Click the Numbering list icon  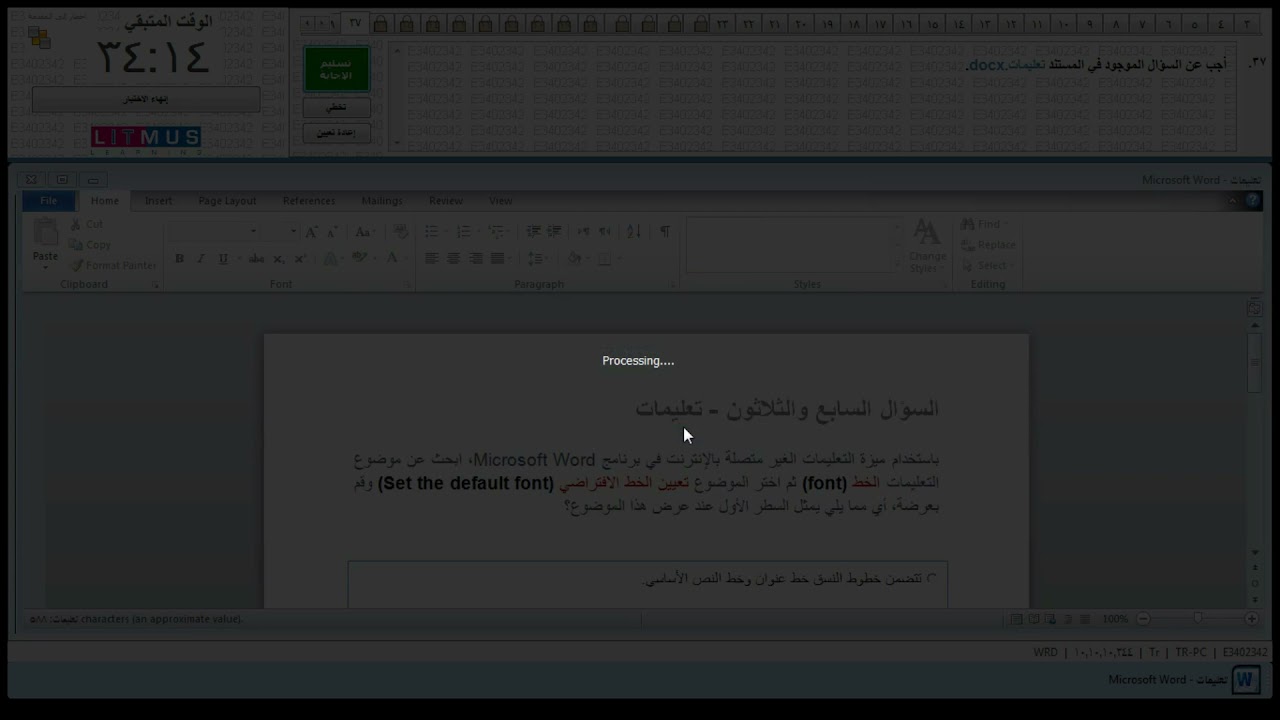click(x=464, y=231)
